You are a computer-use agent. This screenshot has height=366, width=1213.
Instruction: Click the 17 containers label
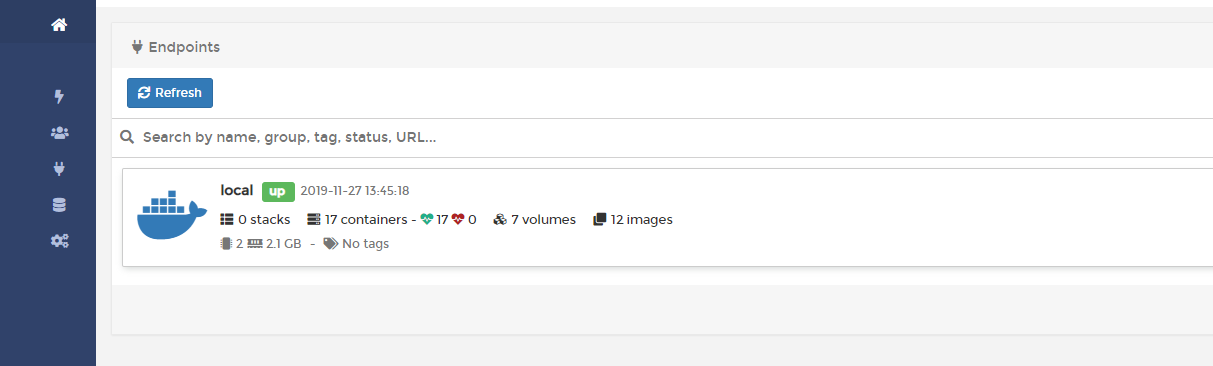pyautogui.click(x=364, y=219)
